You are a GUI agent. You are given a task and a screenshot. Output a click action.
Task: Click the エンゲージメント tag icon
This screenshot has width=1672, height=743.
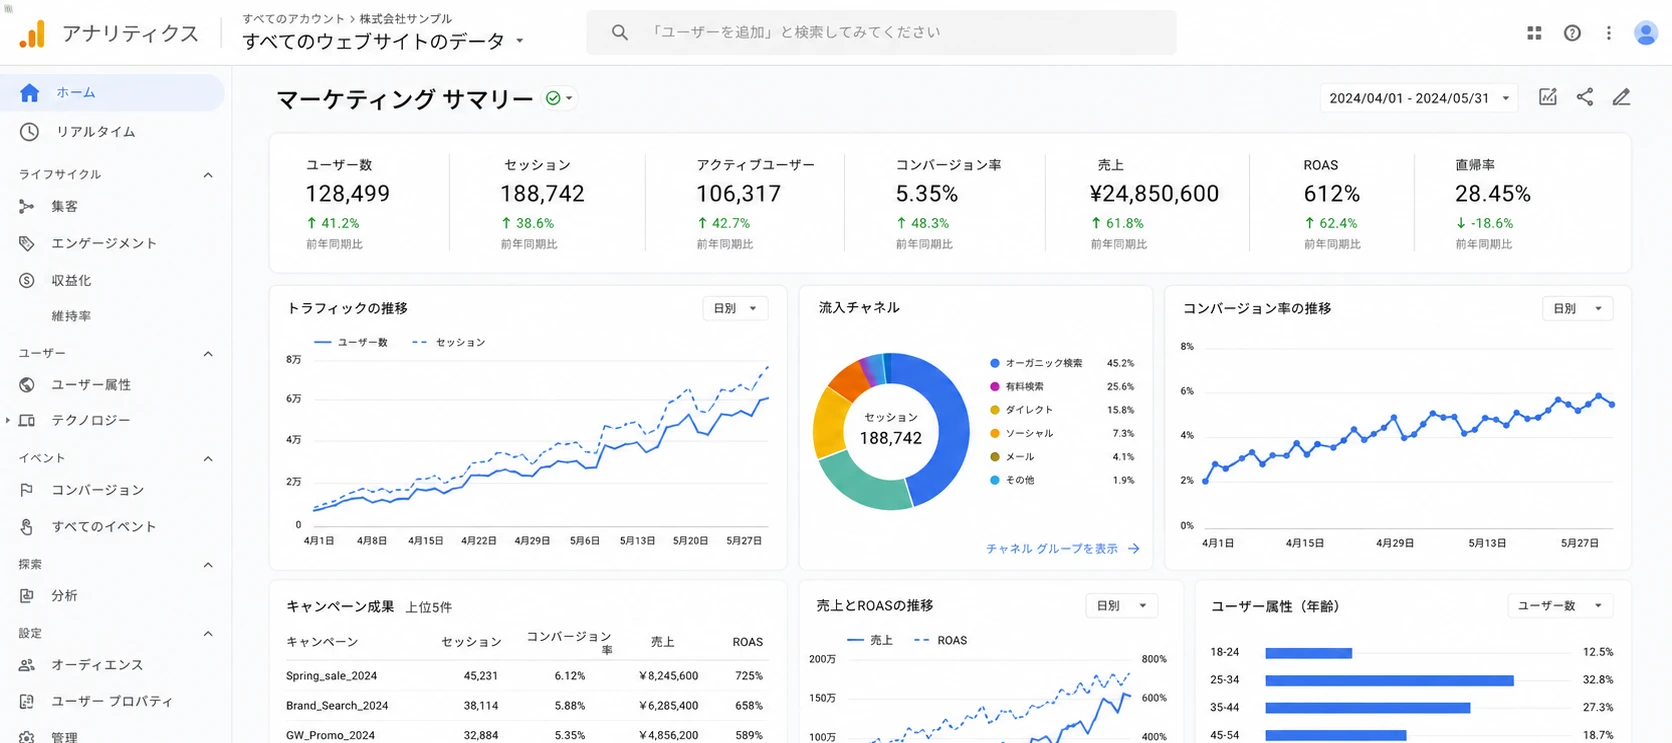(x=27, y=243)
